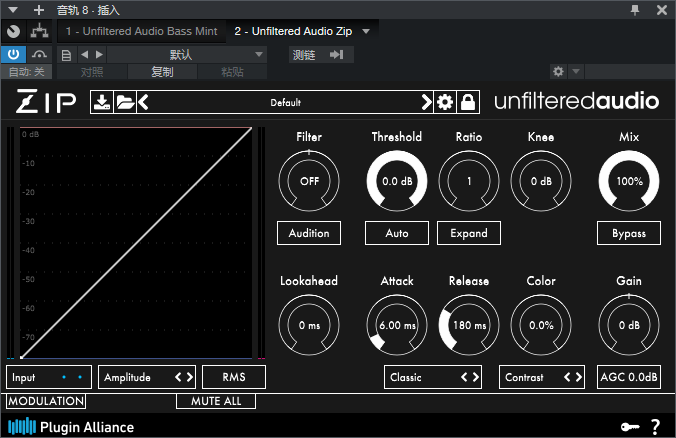Switch to Unfiltered Audio Bass Mint tab

141,31
